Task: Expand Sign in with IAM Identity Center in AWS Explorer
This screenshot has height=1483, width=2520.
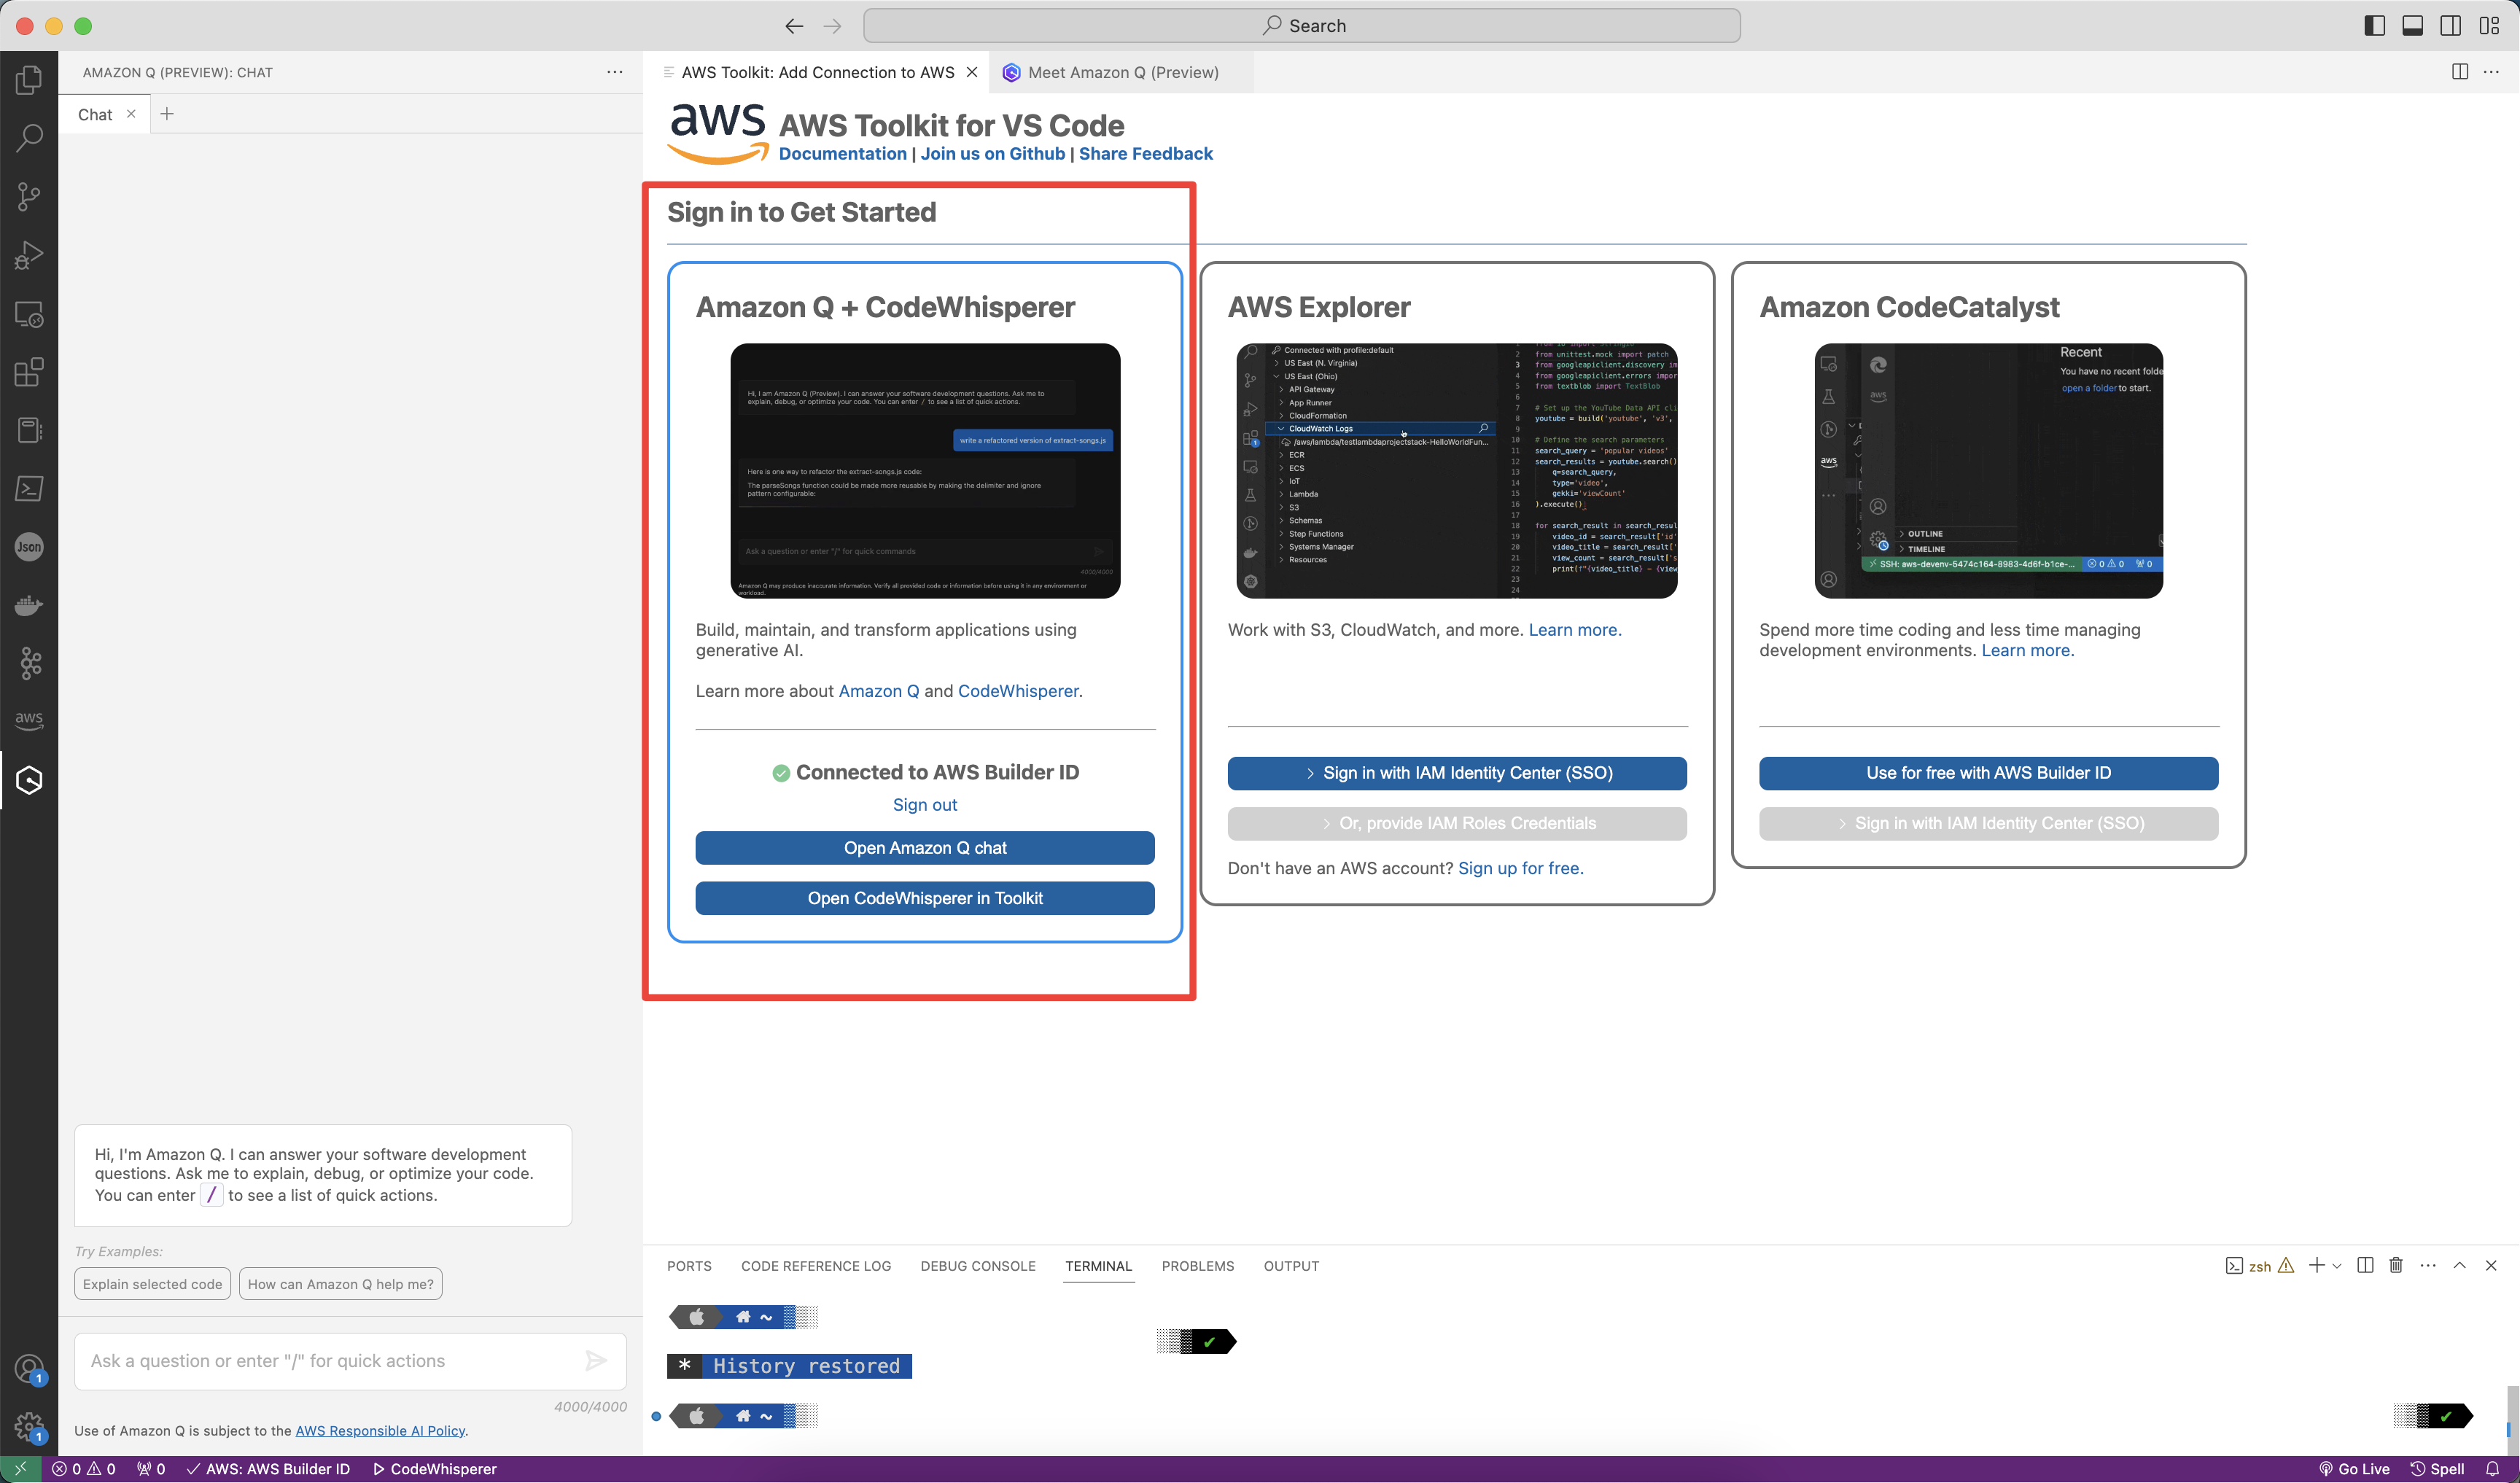Action: click(1457, 773)
